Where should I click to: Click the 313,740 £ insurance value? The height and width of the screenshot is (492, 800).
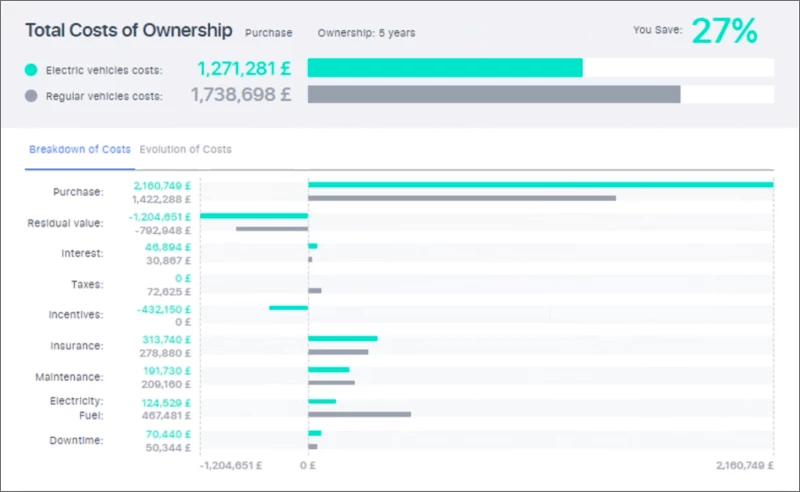[x=166, y=340]
